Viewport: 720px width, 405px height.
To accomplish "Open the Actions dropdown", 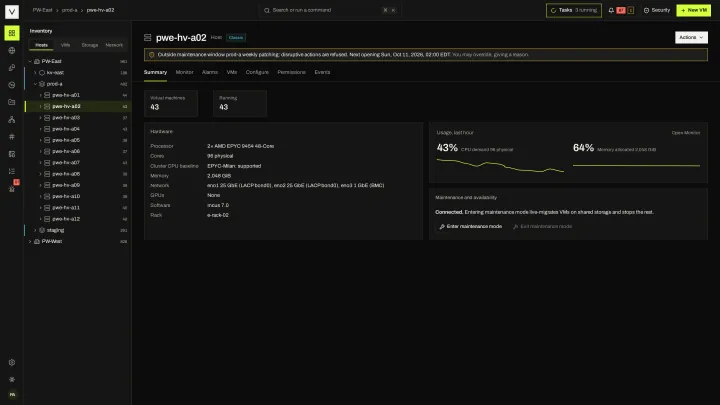I will click(691, 37).
